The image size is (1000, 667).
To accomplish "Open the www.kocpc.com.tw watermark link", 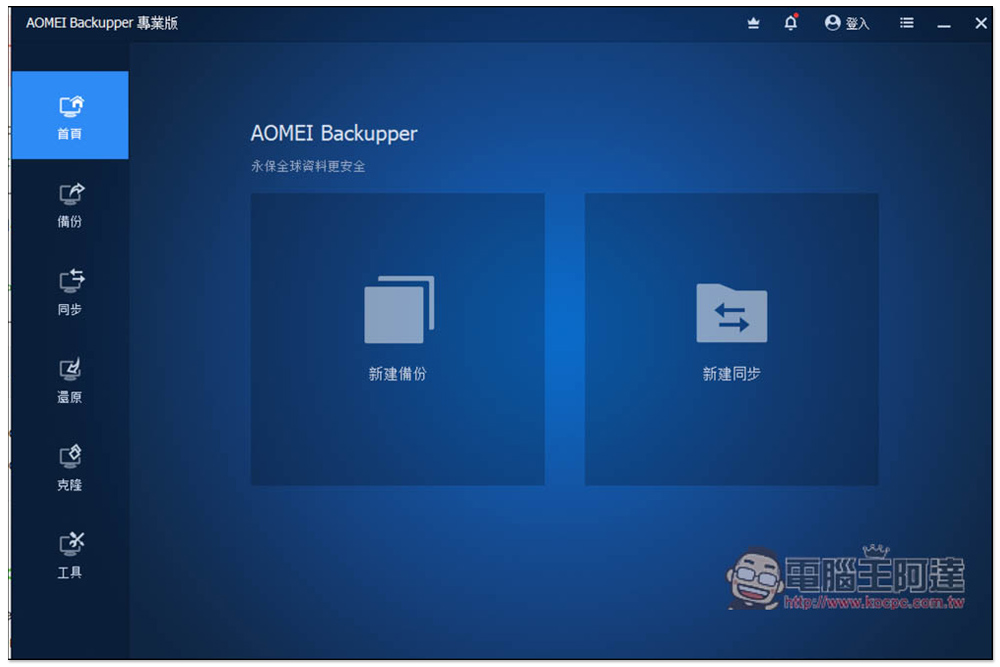I will 872,603.
